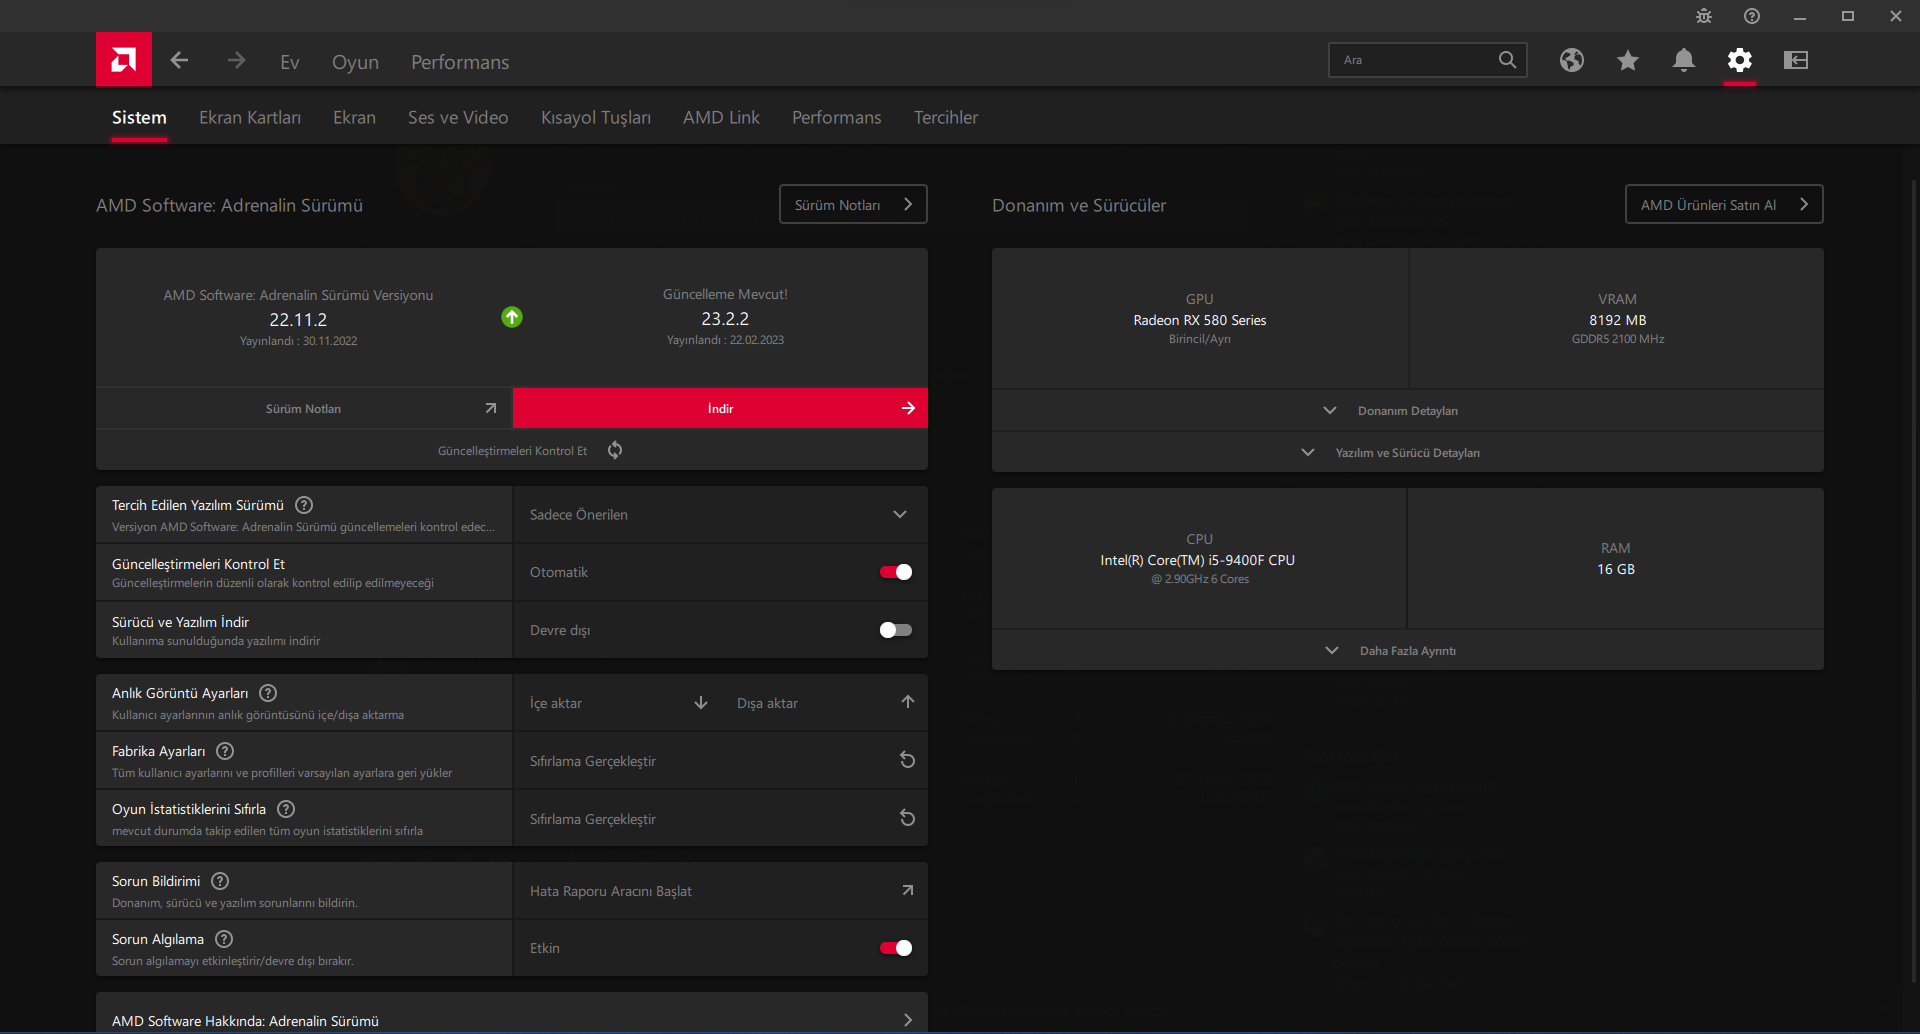Screen dimensions: 1920x1034
Task: Open the web browser globe icon
Action: click(x=1572, y=60)
